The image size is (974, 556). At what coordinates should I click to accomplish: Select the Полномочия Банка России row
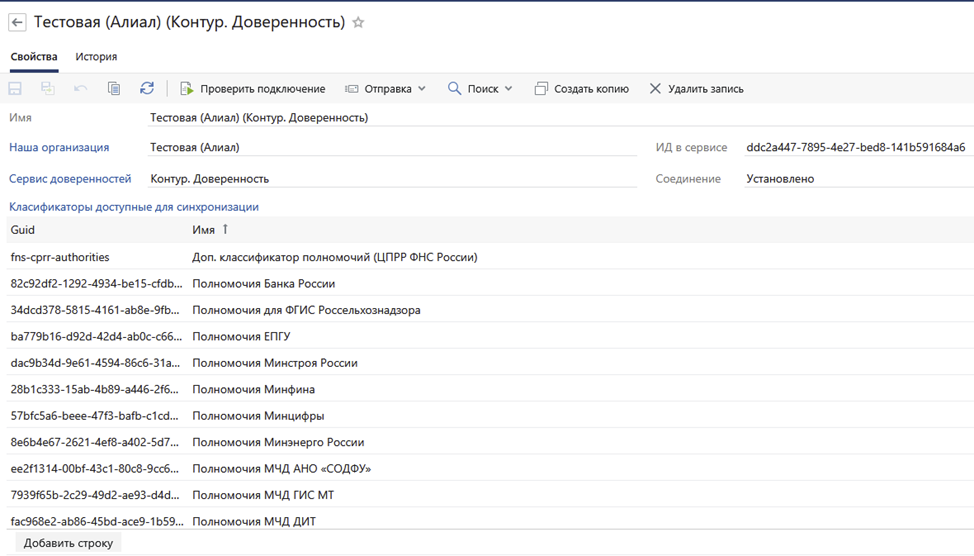(x=264, y=284)
